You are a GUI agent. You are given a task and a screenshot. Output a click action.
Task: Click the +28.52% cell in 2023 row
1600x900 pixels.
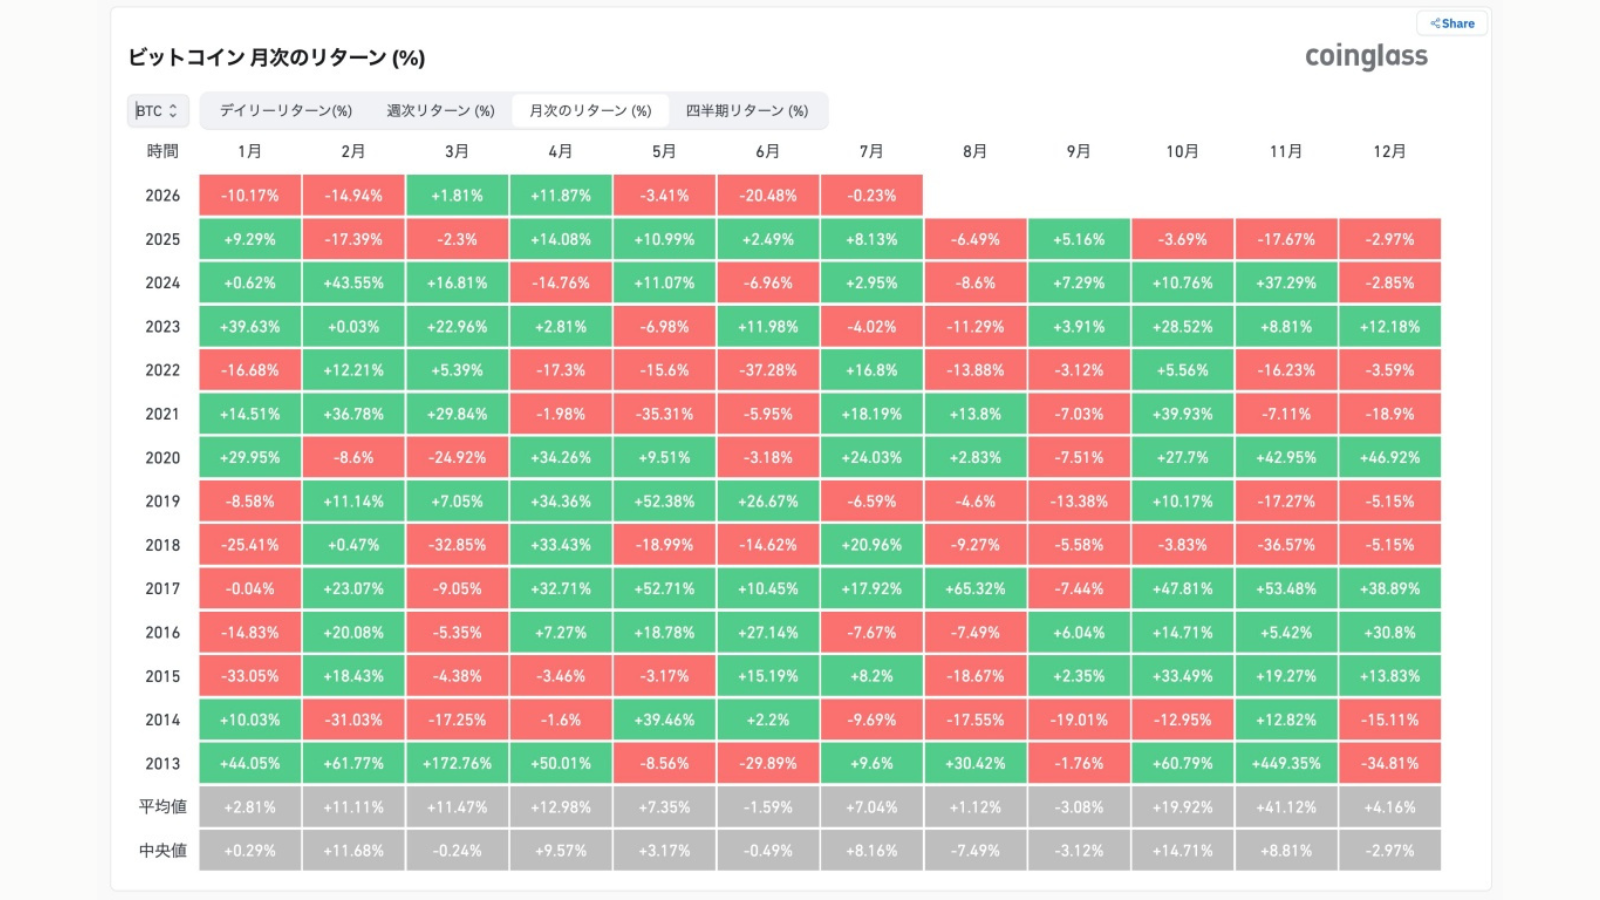pyautogui.click(x=1183, y=327)
